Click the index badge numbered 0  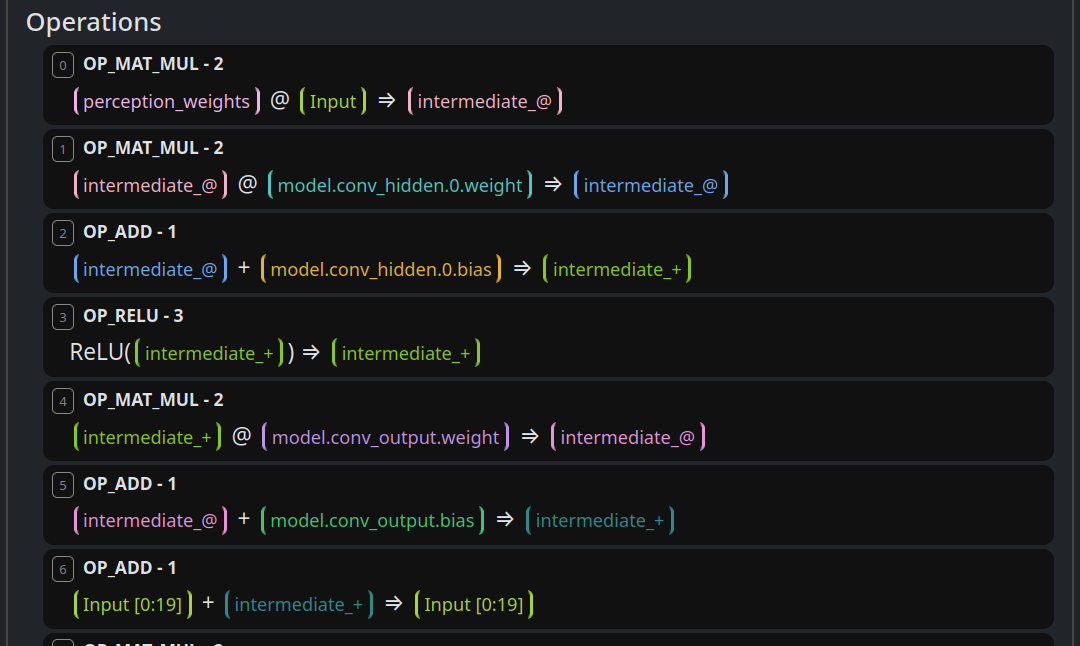(63, 65)
